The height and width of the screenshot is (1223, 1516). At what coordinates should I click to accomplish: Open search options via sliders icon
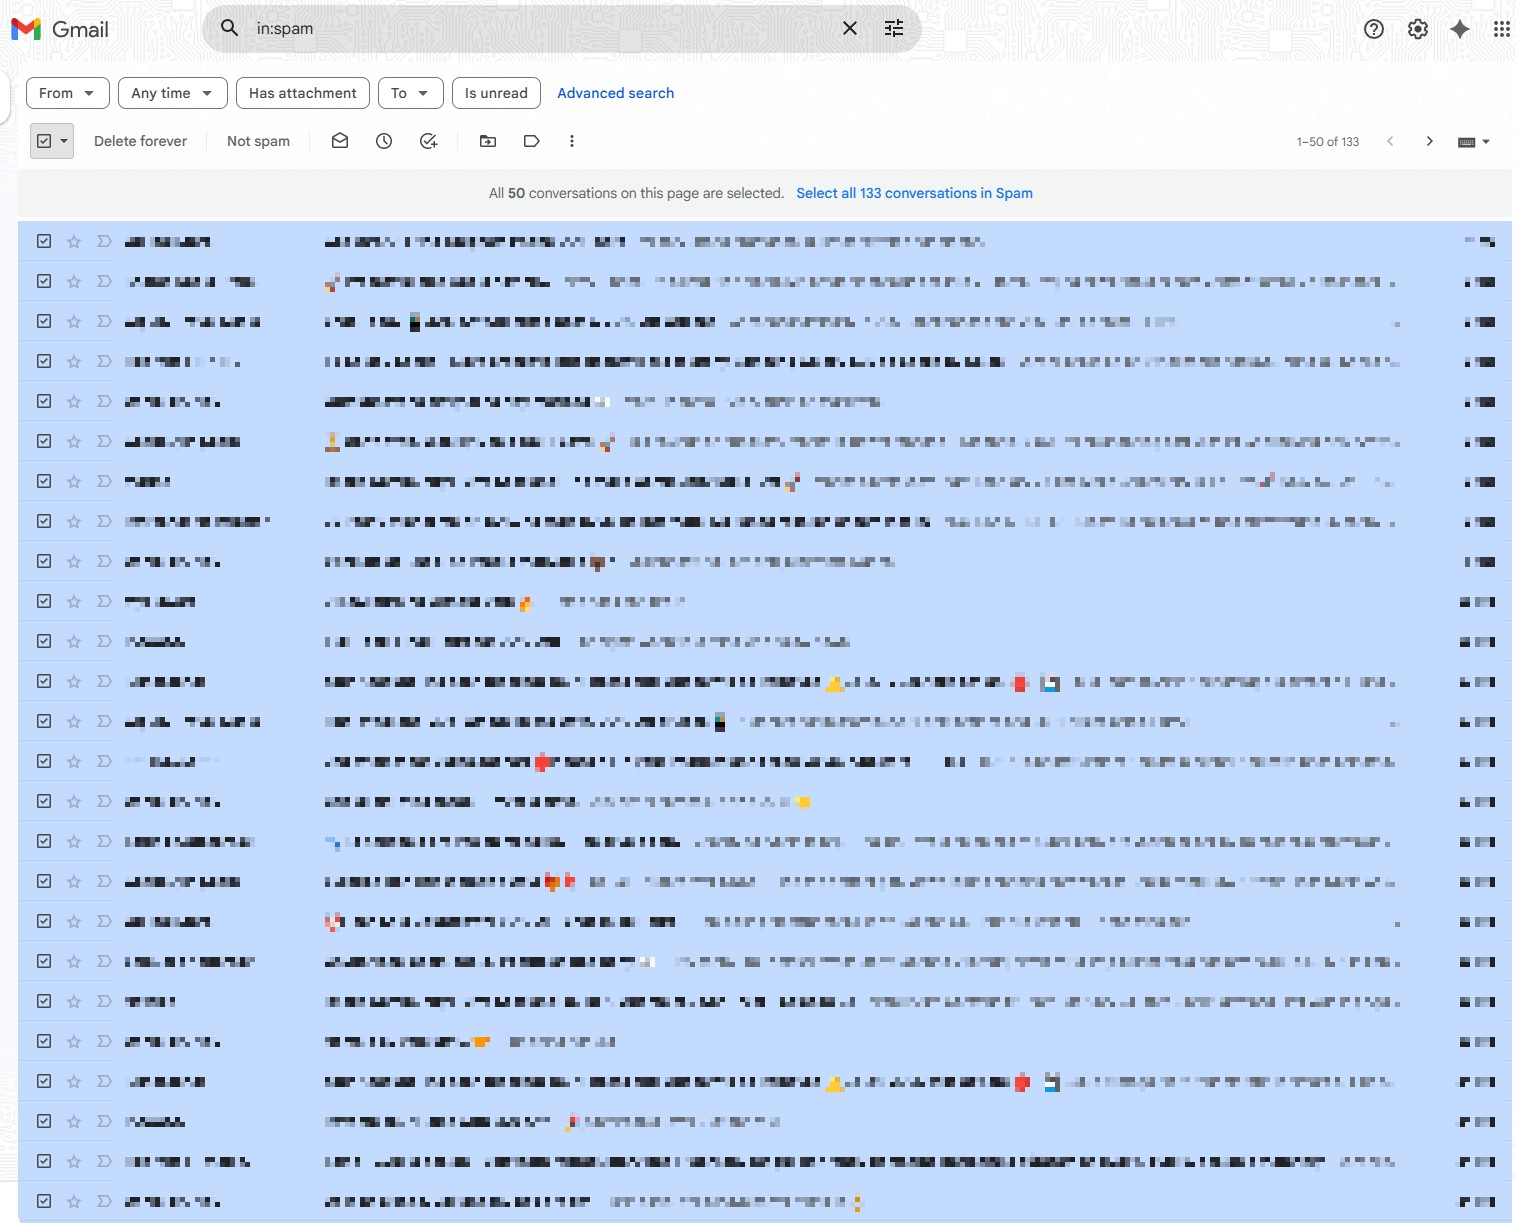tap(893, 28)
